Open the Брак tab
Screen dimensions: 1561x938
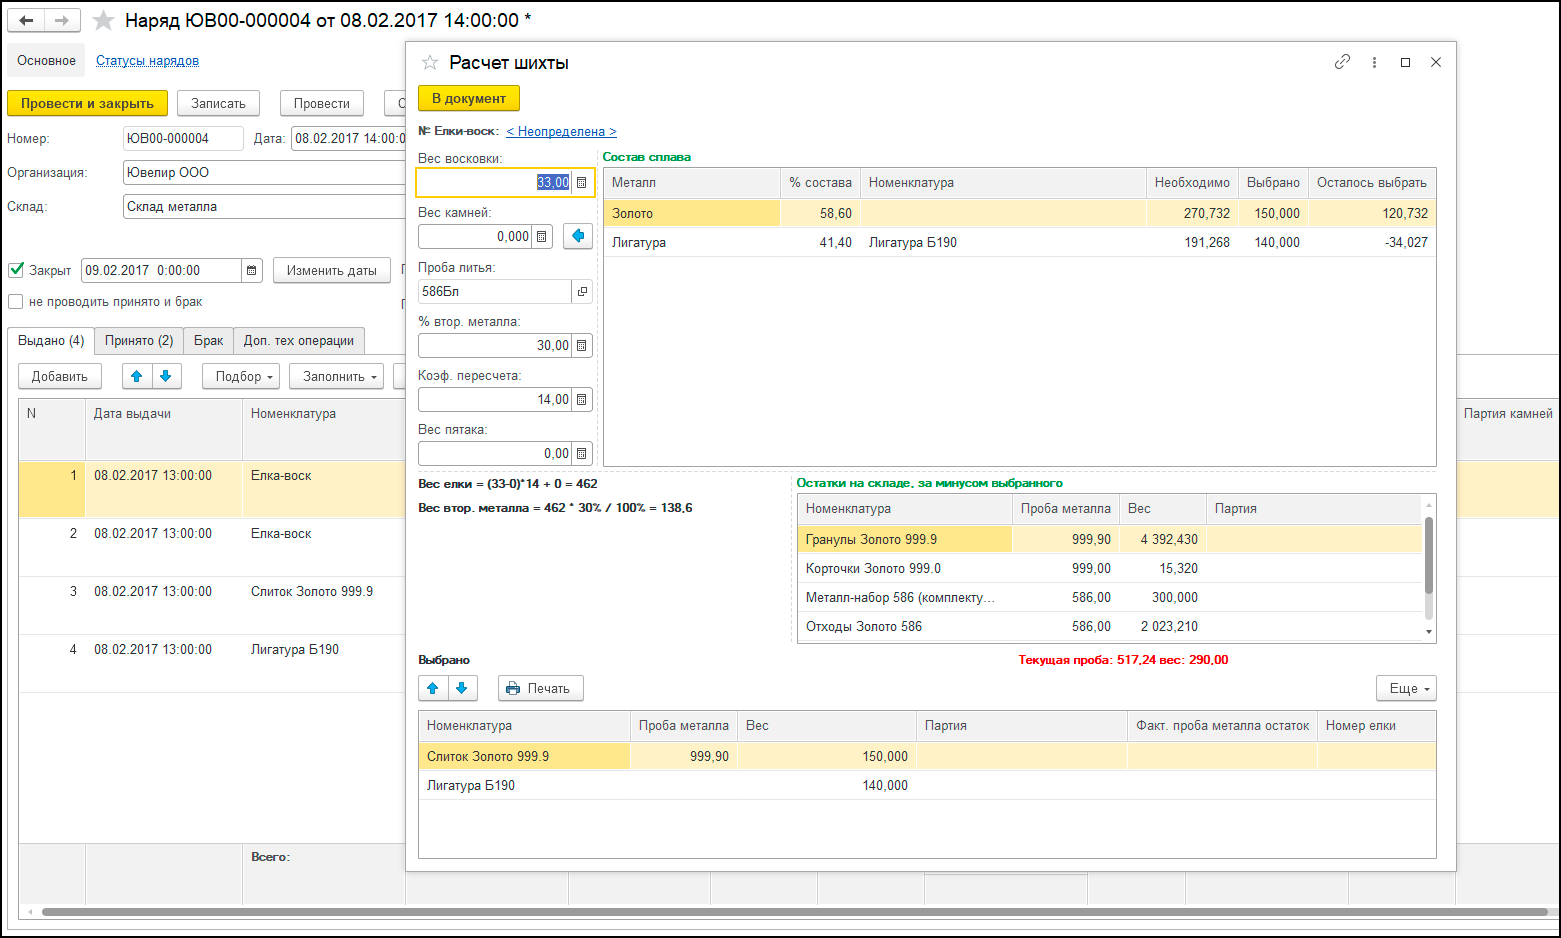pyautogui.click(x=208, y=341)
